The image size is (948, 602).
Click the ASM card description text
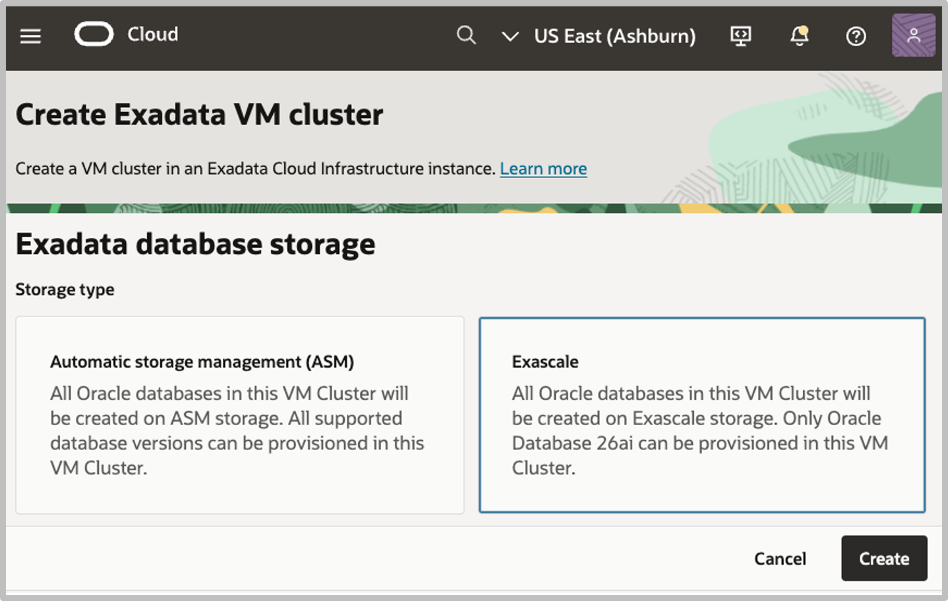(237, 430)
